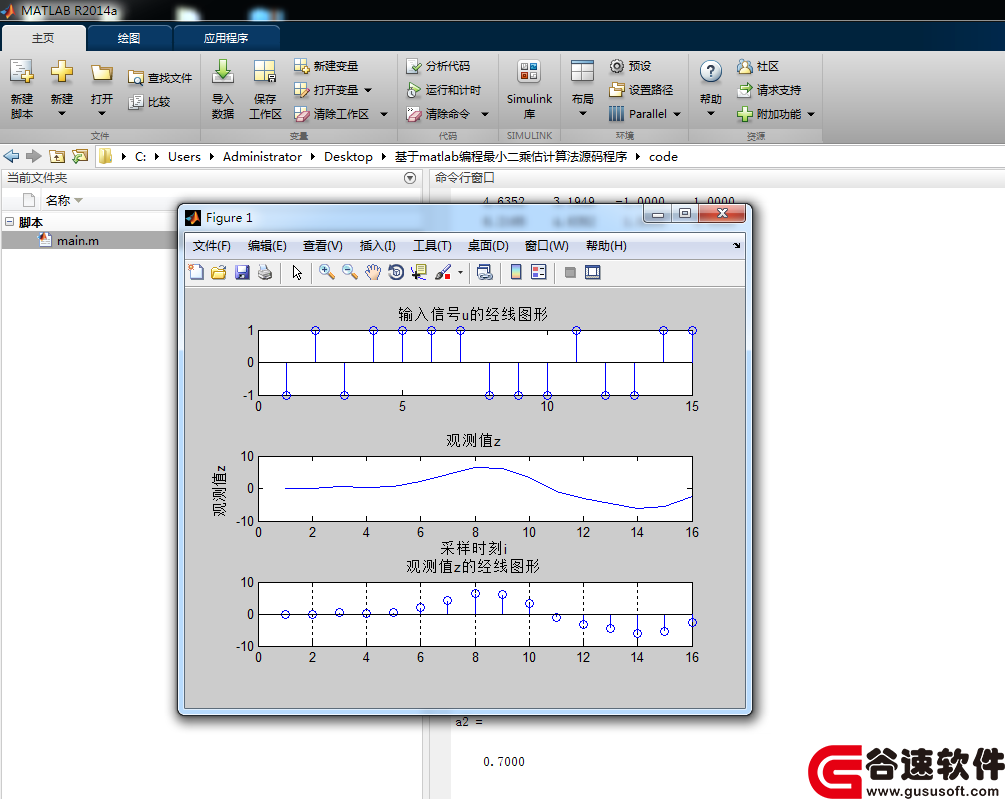The width and height of the screenshot is (1005, 799).
Task: Go forward with the gray right arrow
Action: point(34,156)
